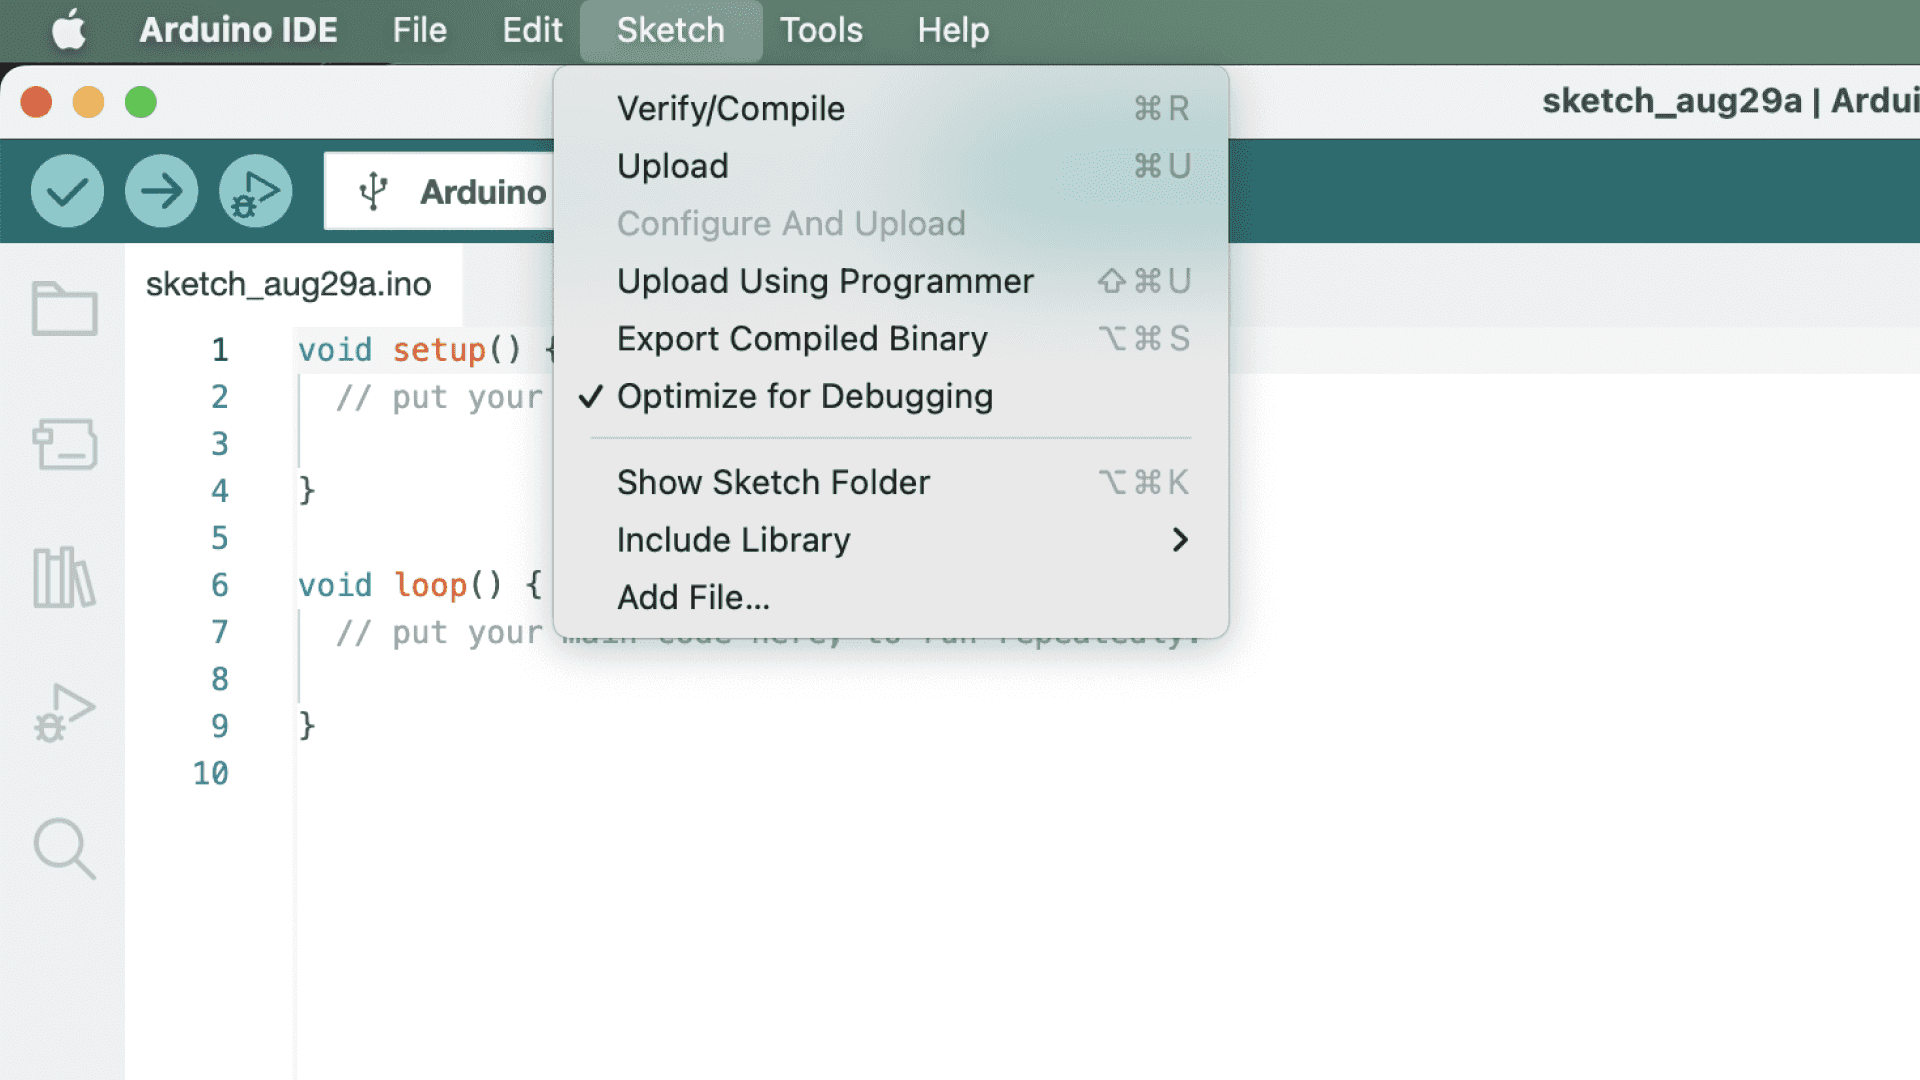Click line number 10 in editor gutter
Image resolution: width=1920 pixels, height=1080 pixels.
[210, 773]
